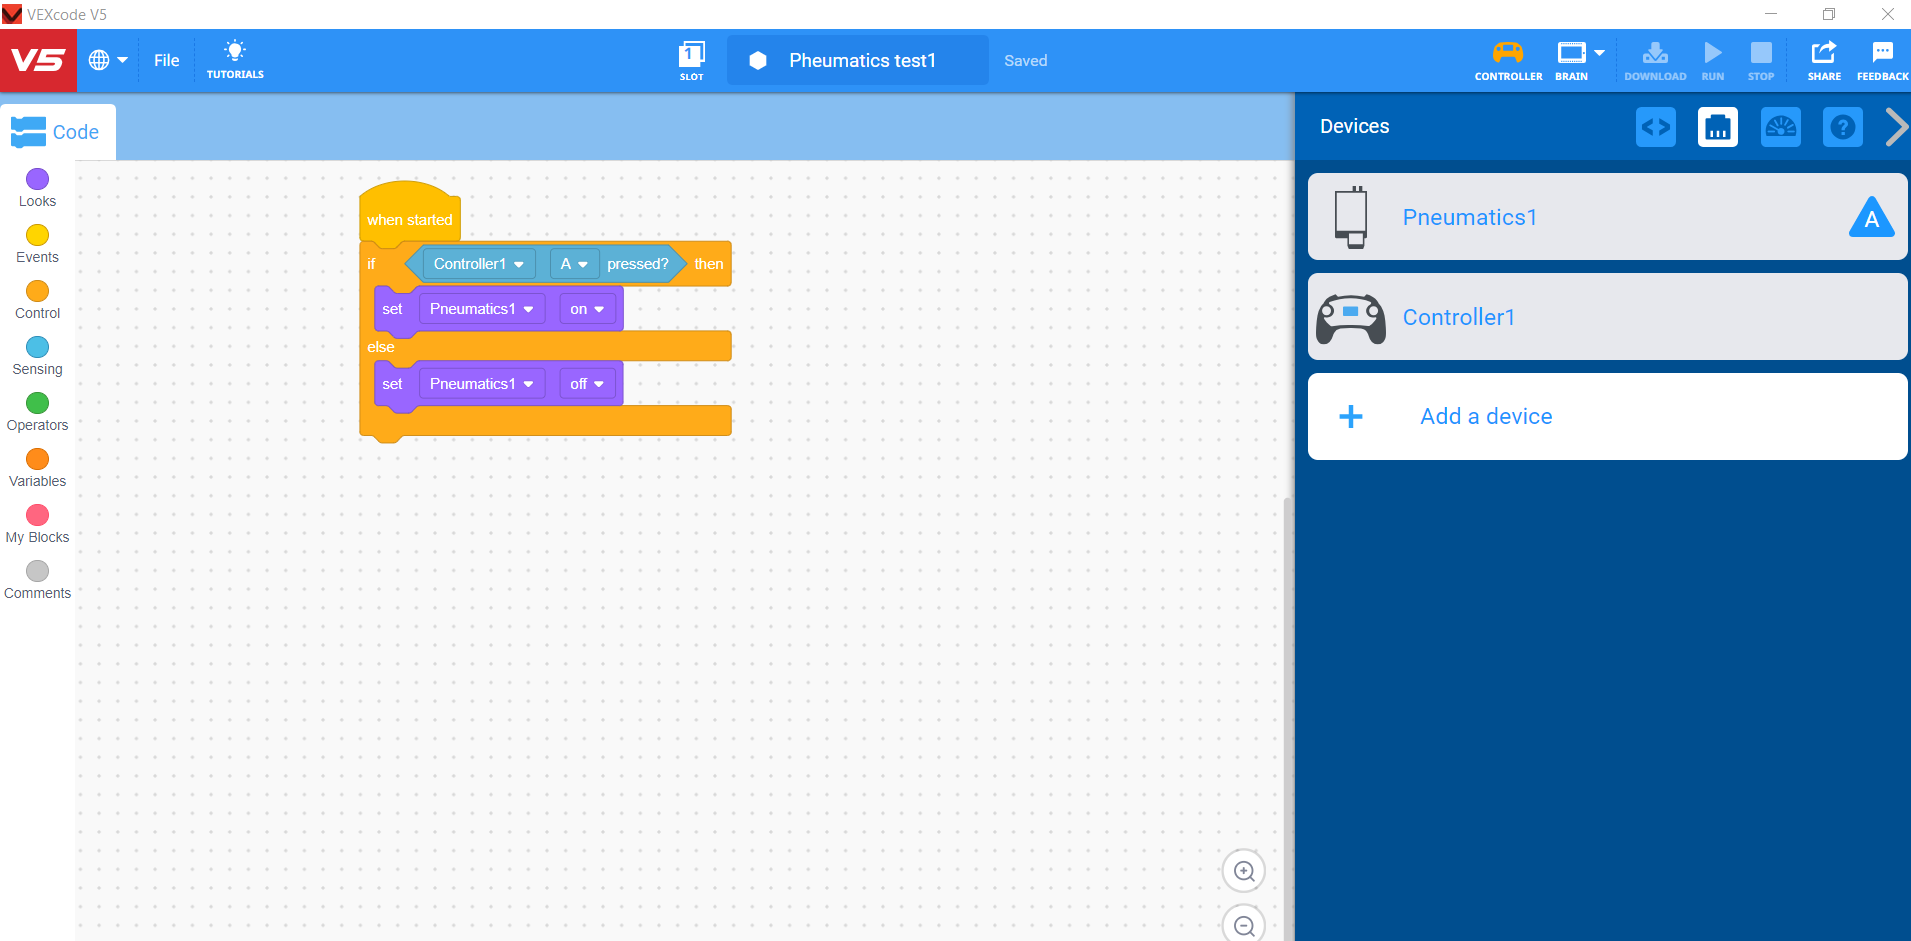The width and height of the screenshot is (1911, 941).
Task: Open the Sensing blocks category
Action: (x=37, y=355)
